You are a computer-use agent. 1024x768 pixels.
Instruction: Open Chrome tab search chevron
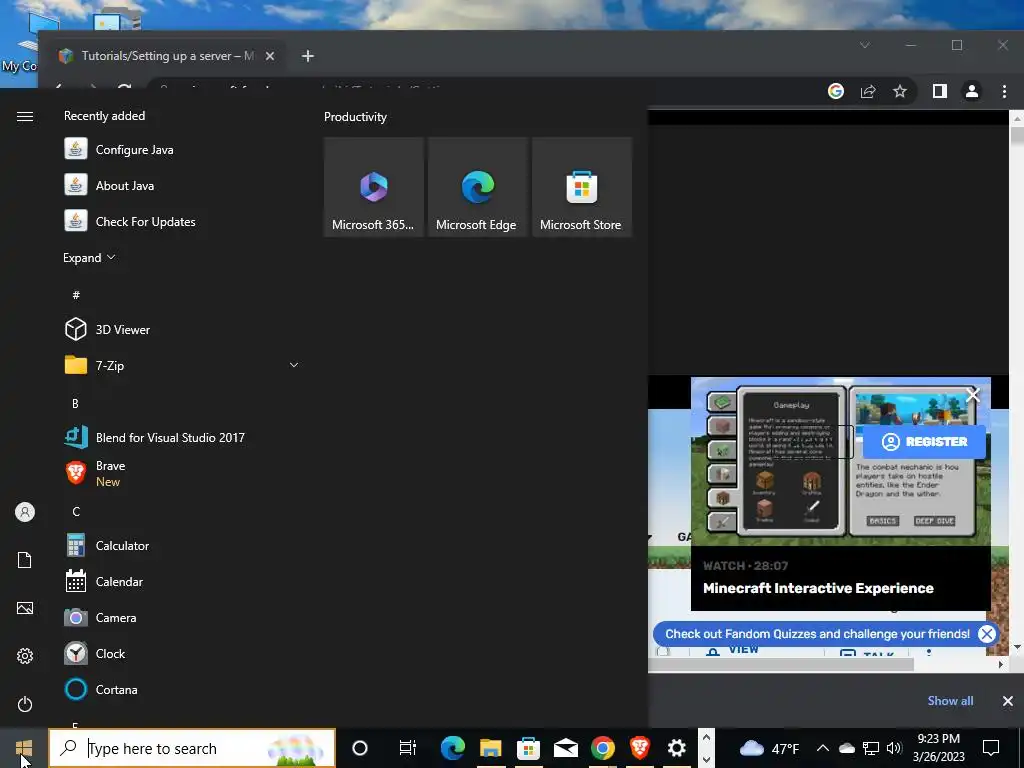pyautogui.click(x=865, y=45)
